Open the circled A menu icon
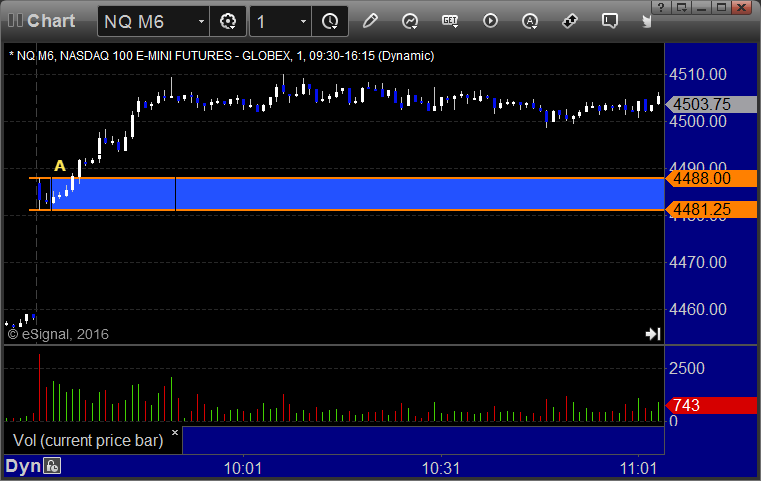Screen dimensions: 761x481 529,21
